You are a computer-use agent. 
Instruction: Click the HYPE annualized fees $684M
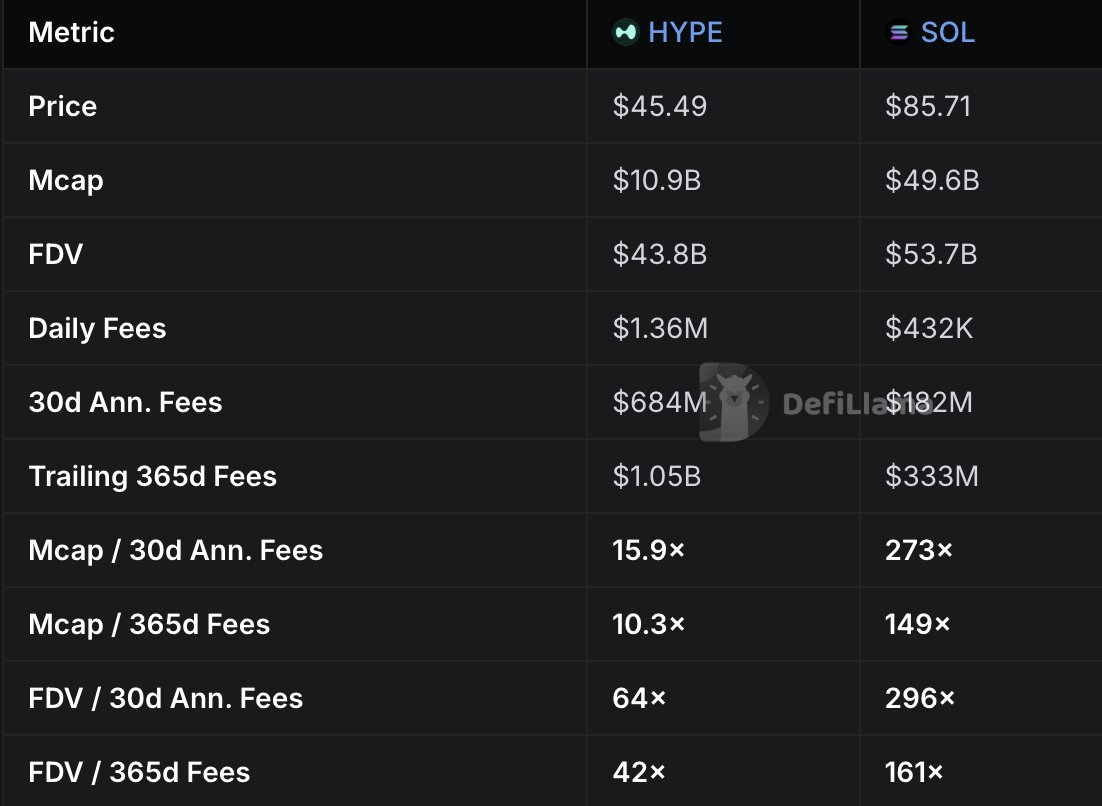(x=660, y=403)
